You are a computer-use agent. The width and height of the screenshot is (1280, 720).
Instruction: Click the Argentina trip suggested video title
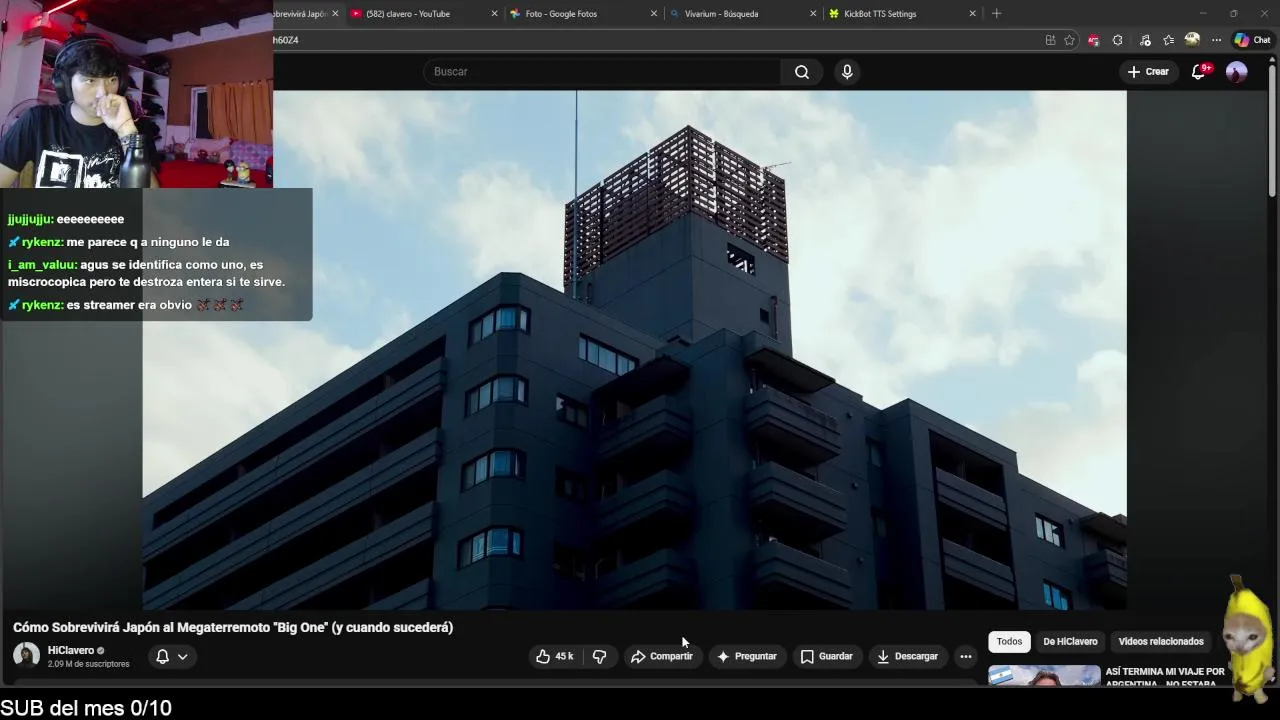1165,677
